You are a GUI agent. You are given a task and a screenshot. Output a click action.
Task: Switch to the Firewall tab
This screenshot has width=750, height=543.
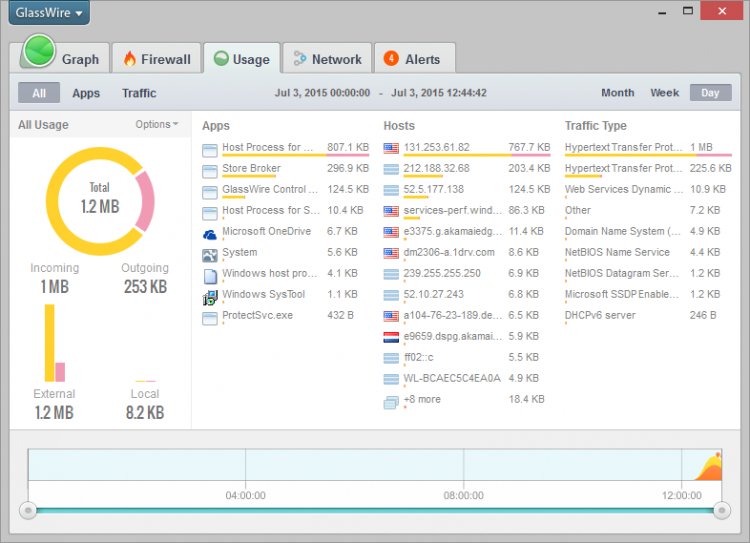pos(156,58)
